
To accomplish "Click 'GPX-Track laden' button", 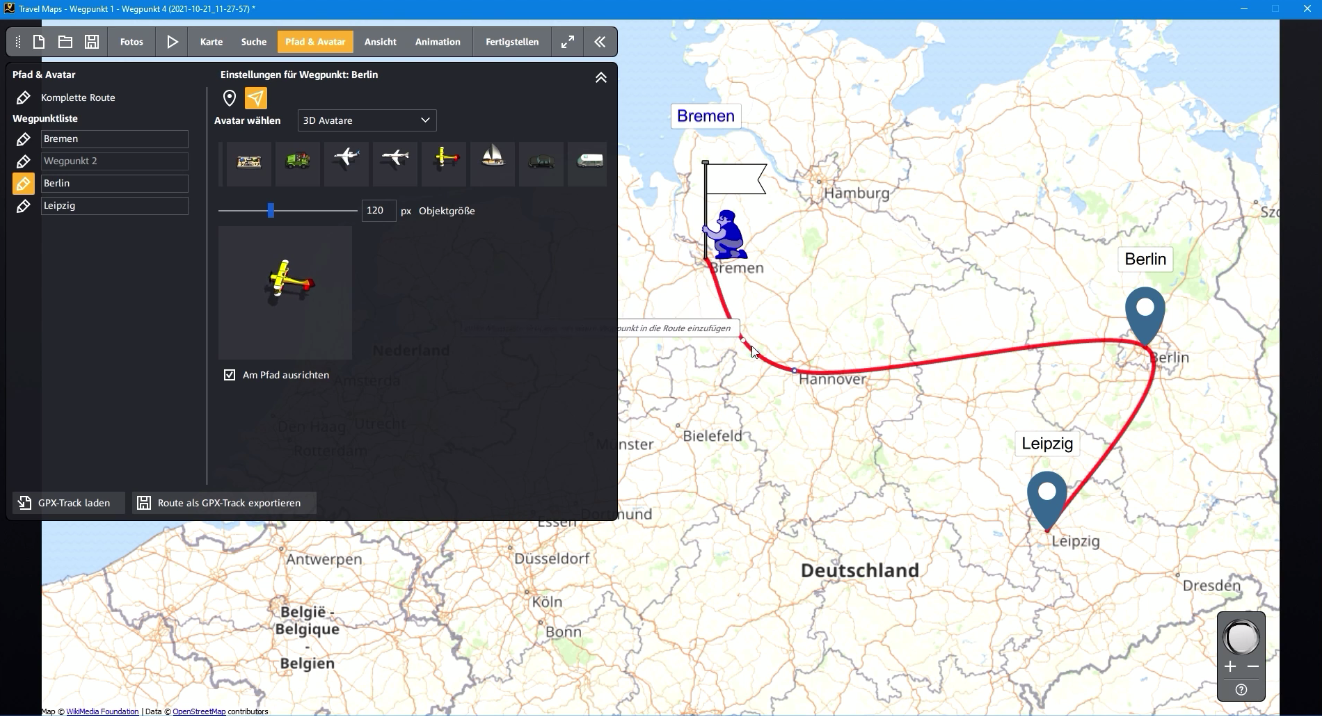I will (x=66, y=503).
